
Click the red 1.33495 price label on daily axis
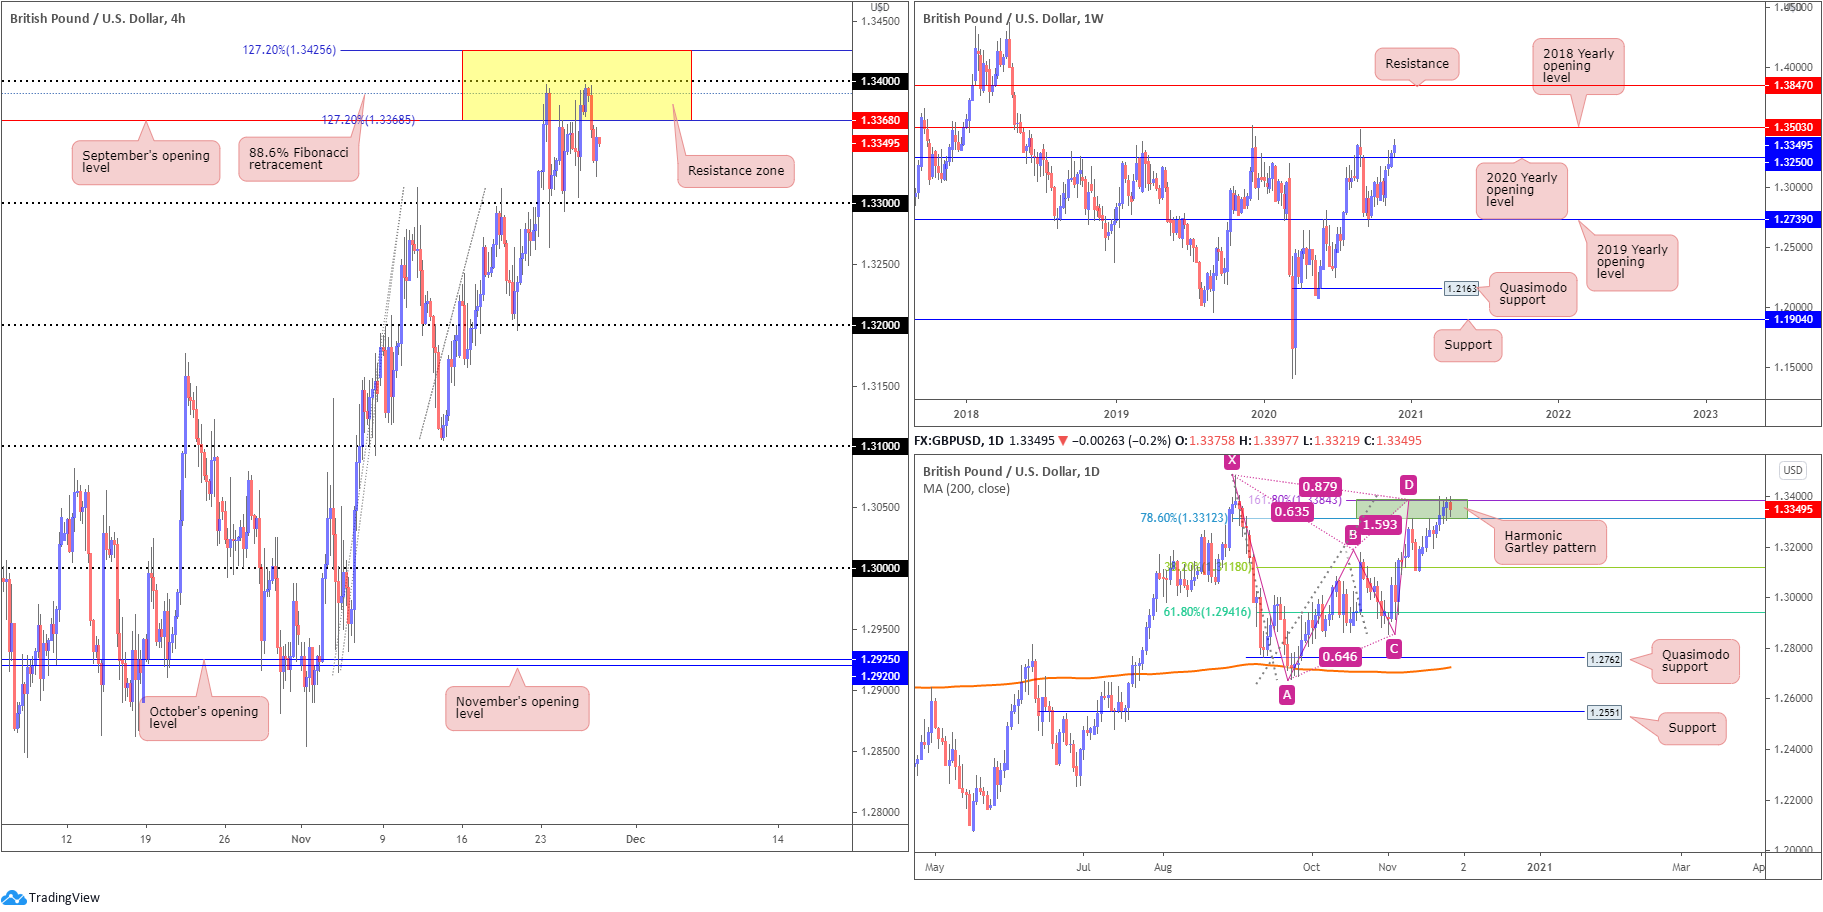coord(1793,510)
